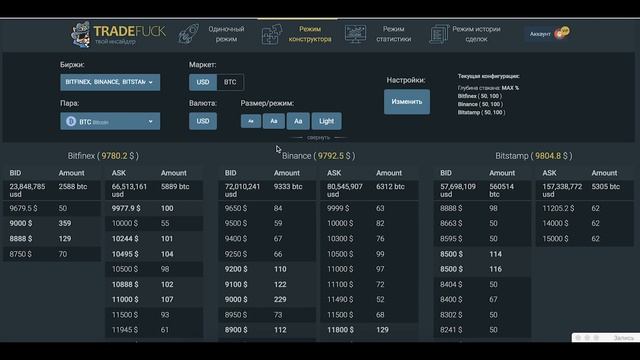Click the Bitfinex price header 9780.2 $
The width and height of the screenshot is (640, 360).
pos(103,156)
